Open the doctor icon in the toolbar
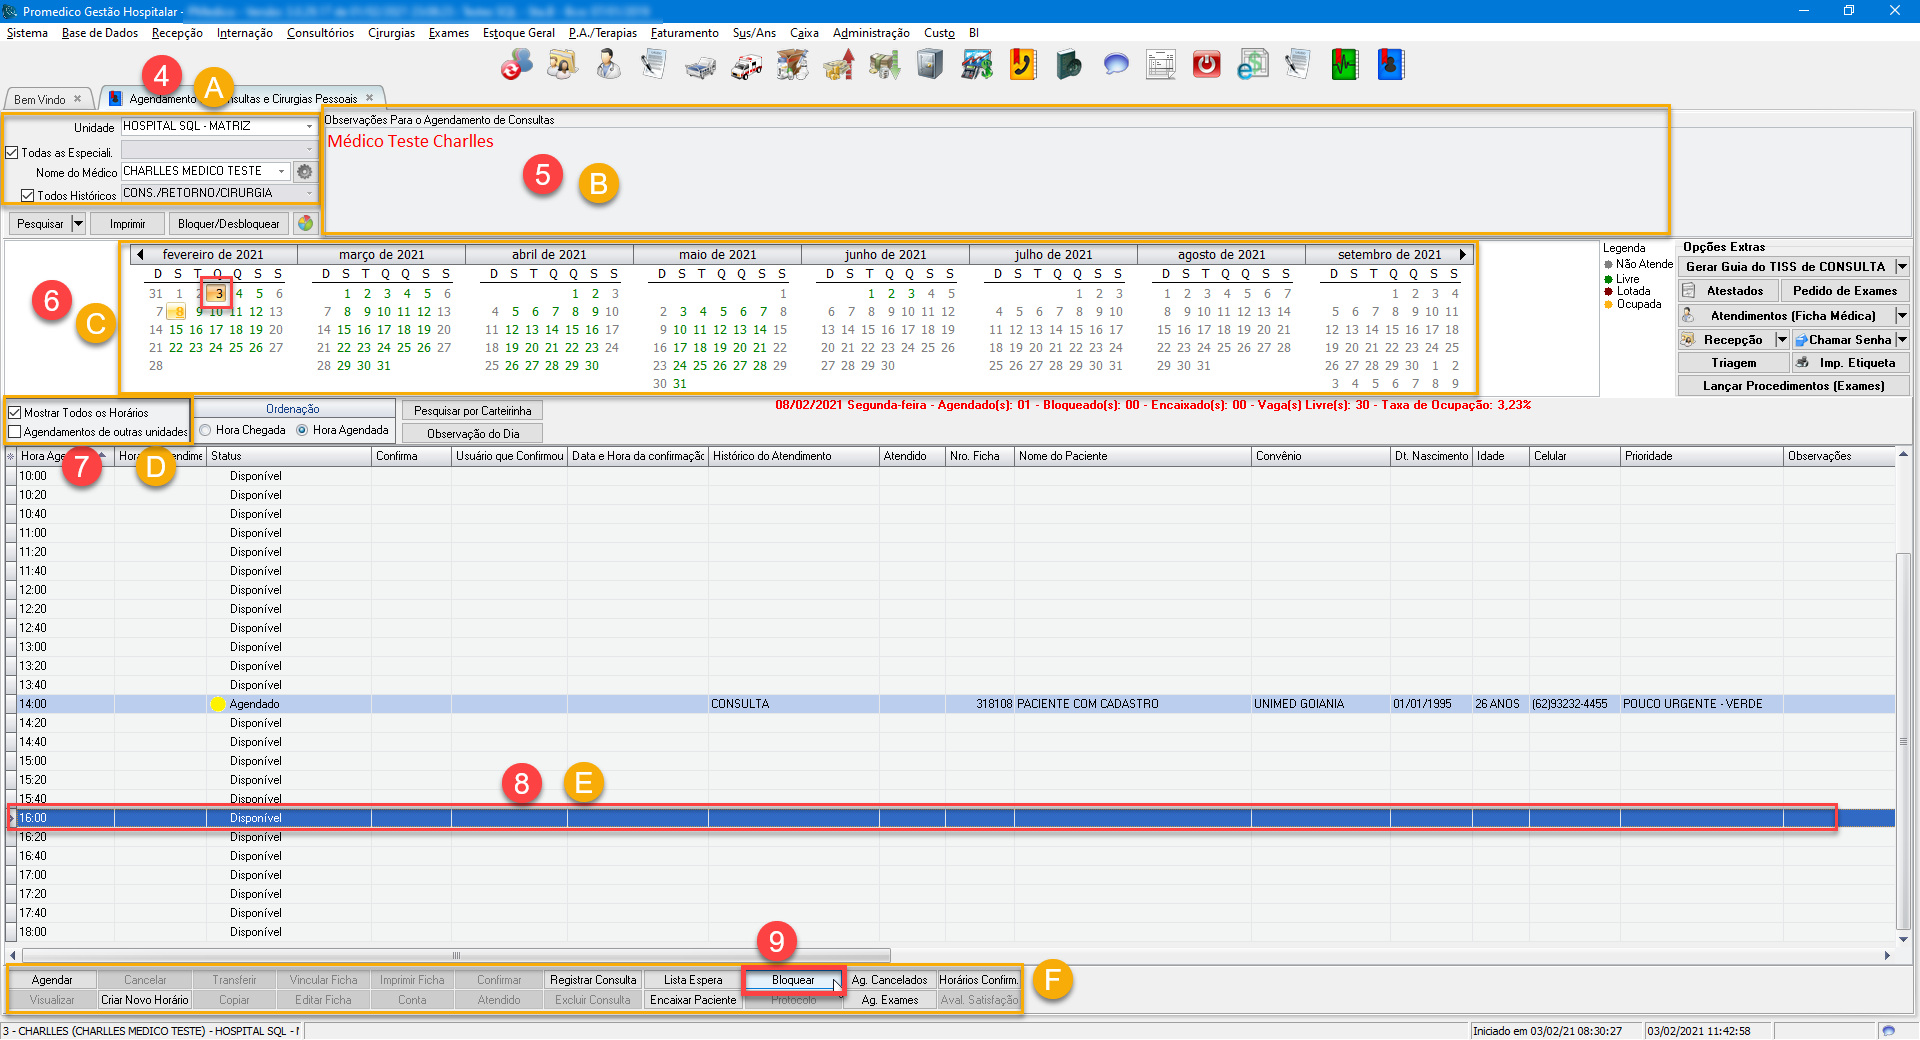The height and width of the screenshot is (1040, 1920). [607, 66]
